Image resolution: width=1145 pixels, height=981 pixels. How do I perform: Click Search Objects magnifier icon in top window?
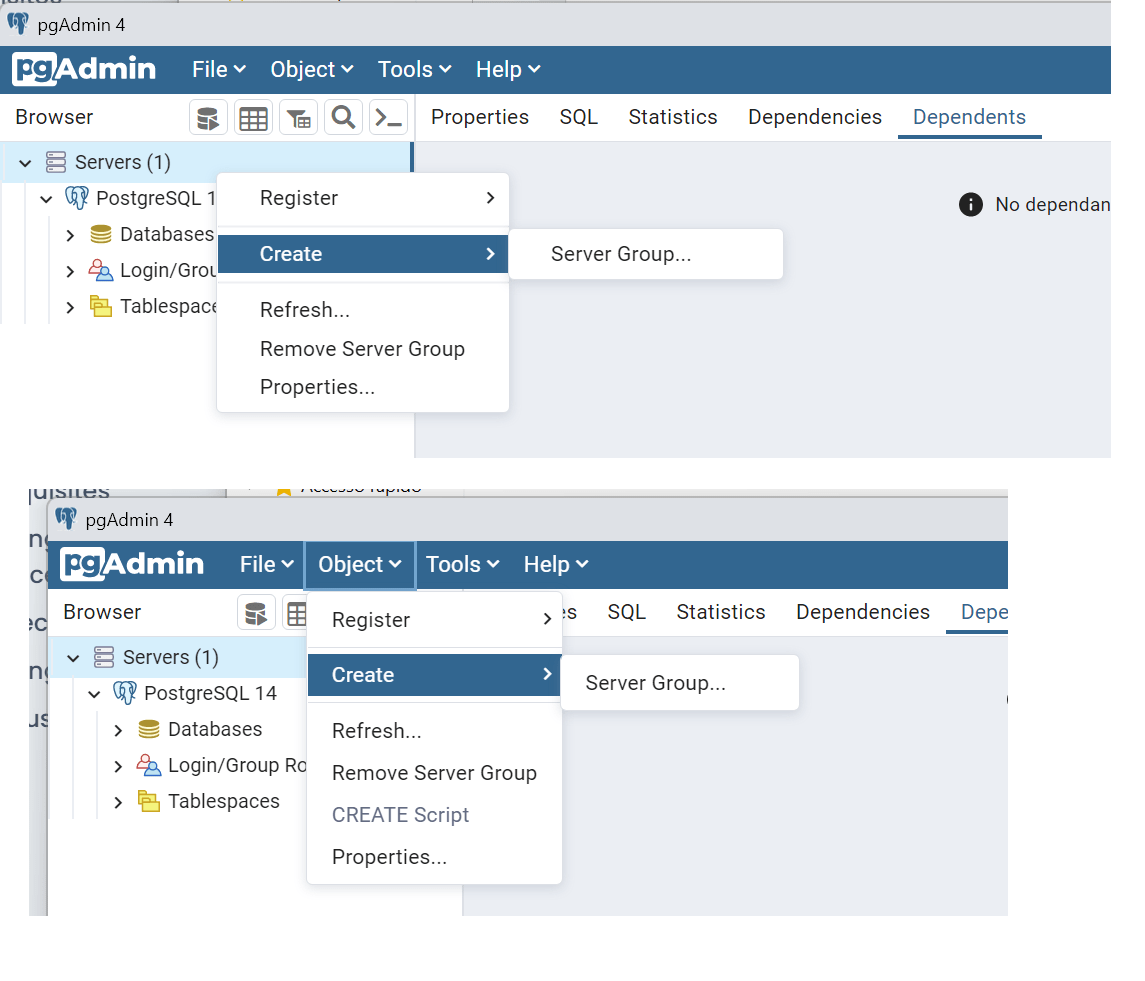pyautogui.click(x=343, y=118)
